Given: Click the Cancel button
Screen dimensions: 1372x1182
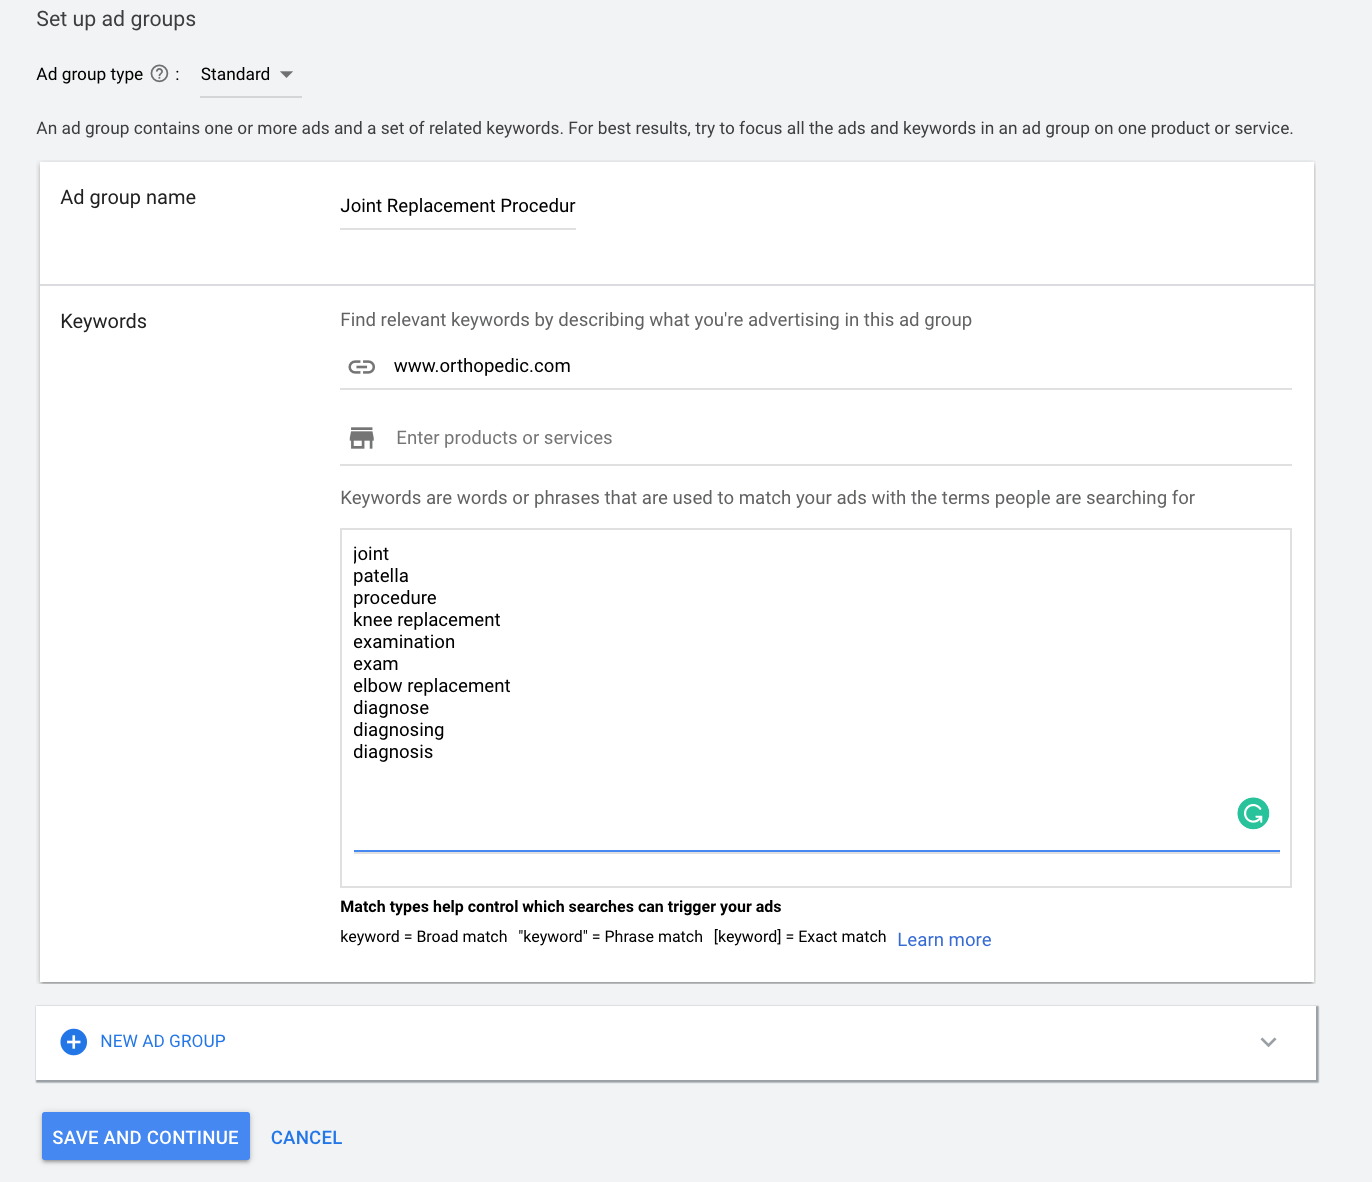Looking at the screenshot, I should (x=306, y=1138).
